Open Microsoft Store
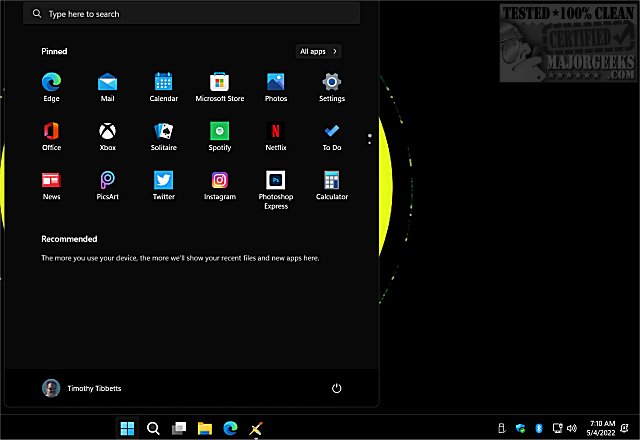The image size is (640, 440). (219, 83)
